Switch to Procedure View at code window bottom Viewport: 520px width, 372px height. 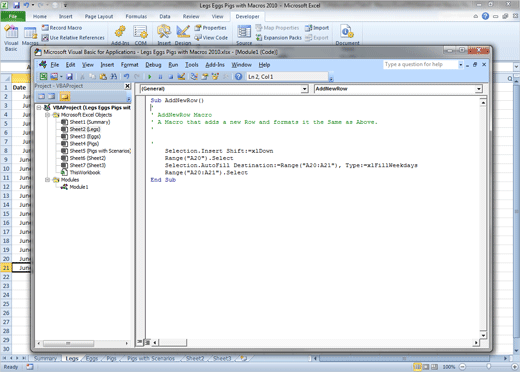tap(140, 342)
